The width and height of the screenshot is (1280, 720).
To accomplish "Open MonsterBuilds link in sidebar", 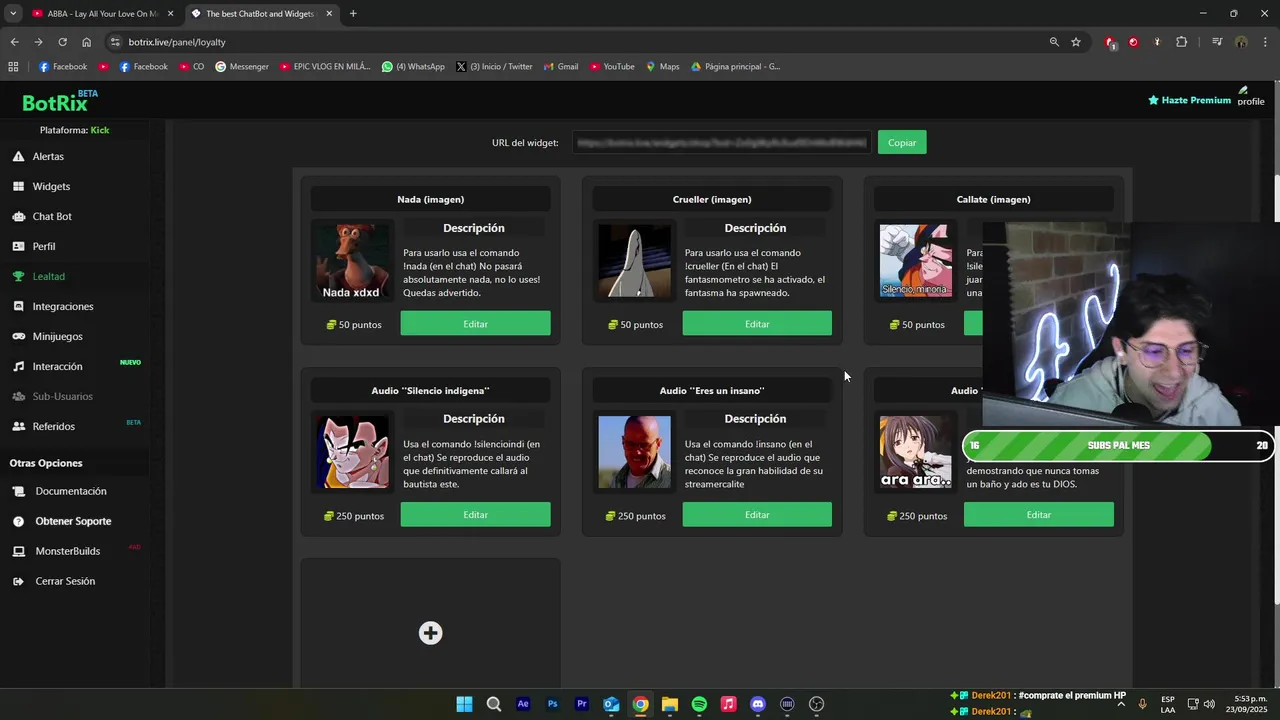I will click(x=67, y=551).
